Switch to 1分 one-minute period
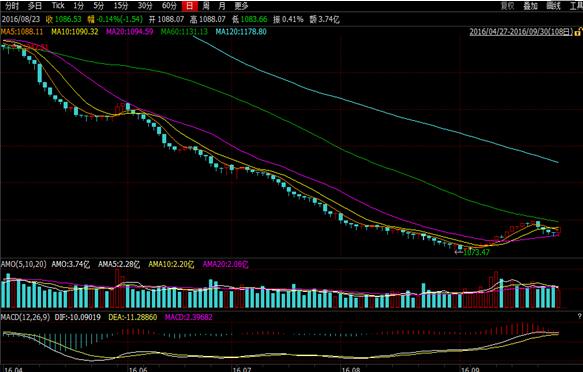Viewport: 583px width, 372px height. click(x=78, y=6)
